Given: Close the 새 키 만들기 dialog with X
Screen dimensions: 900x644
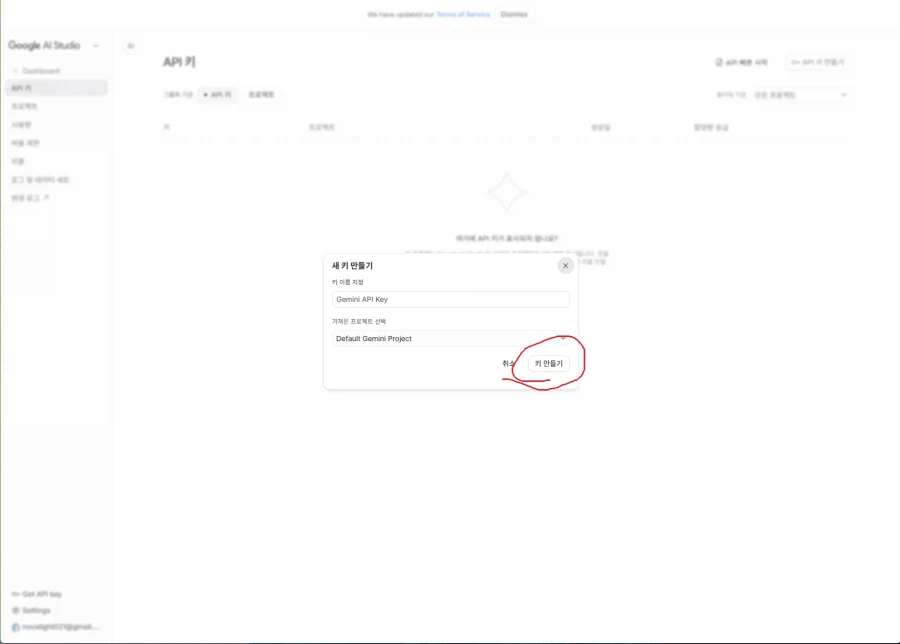Looking at the screenshot, I should (x=565, y=265).
